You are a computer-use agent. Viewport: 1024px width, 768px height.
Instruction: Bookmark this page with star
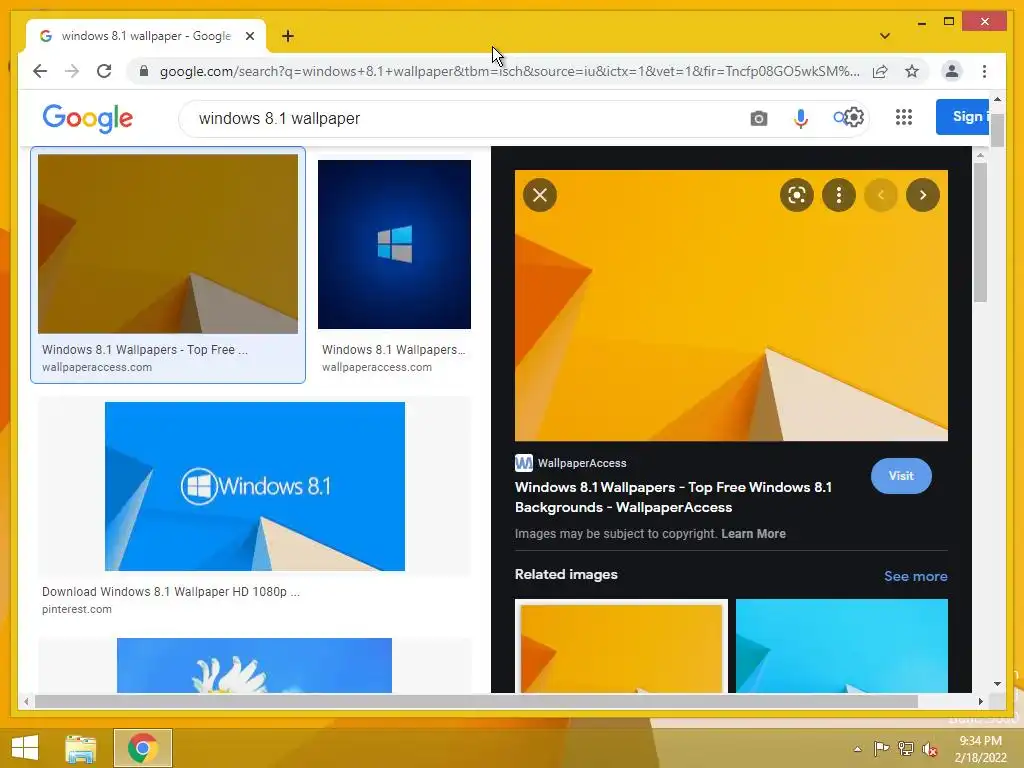[x=912, y=71]
